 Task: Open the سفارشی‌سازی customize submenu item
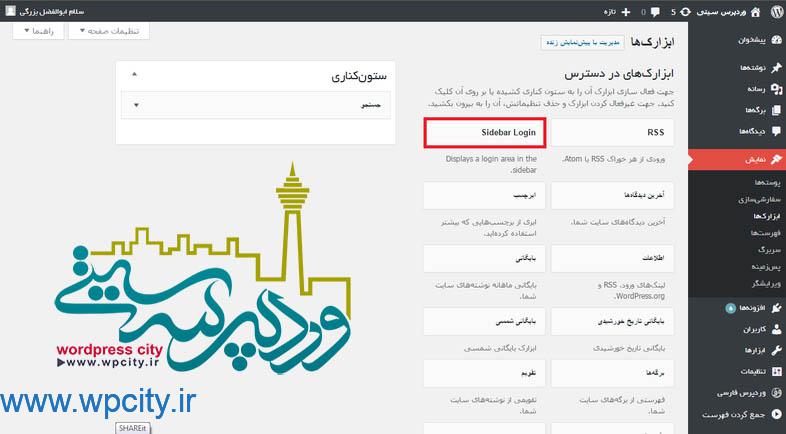coord(759,199)
